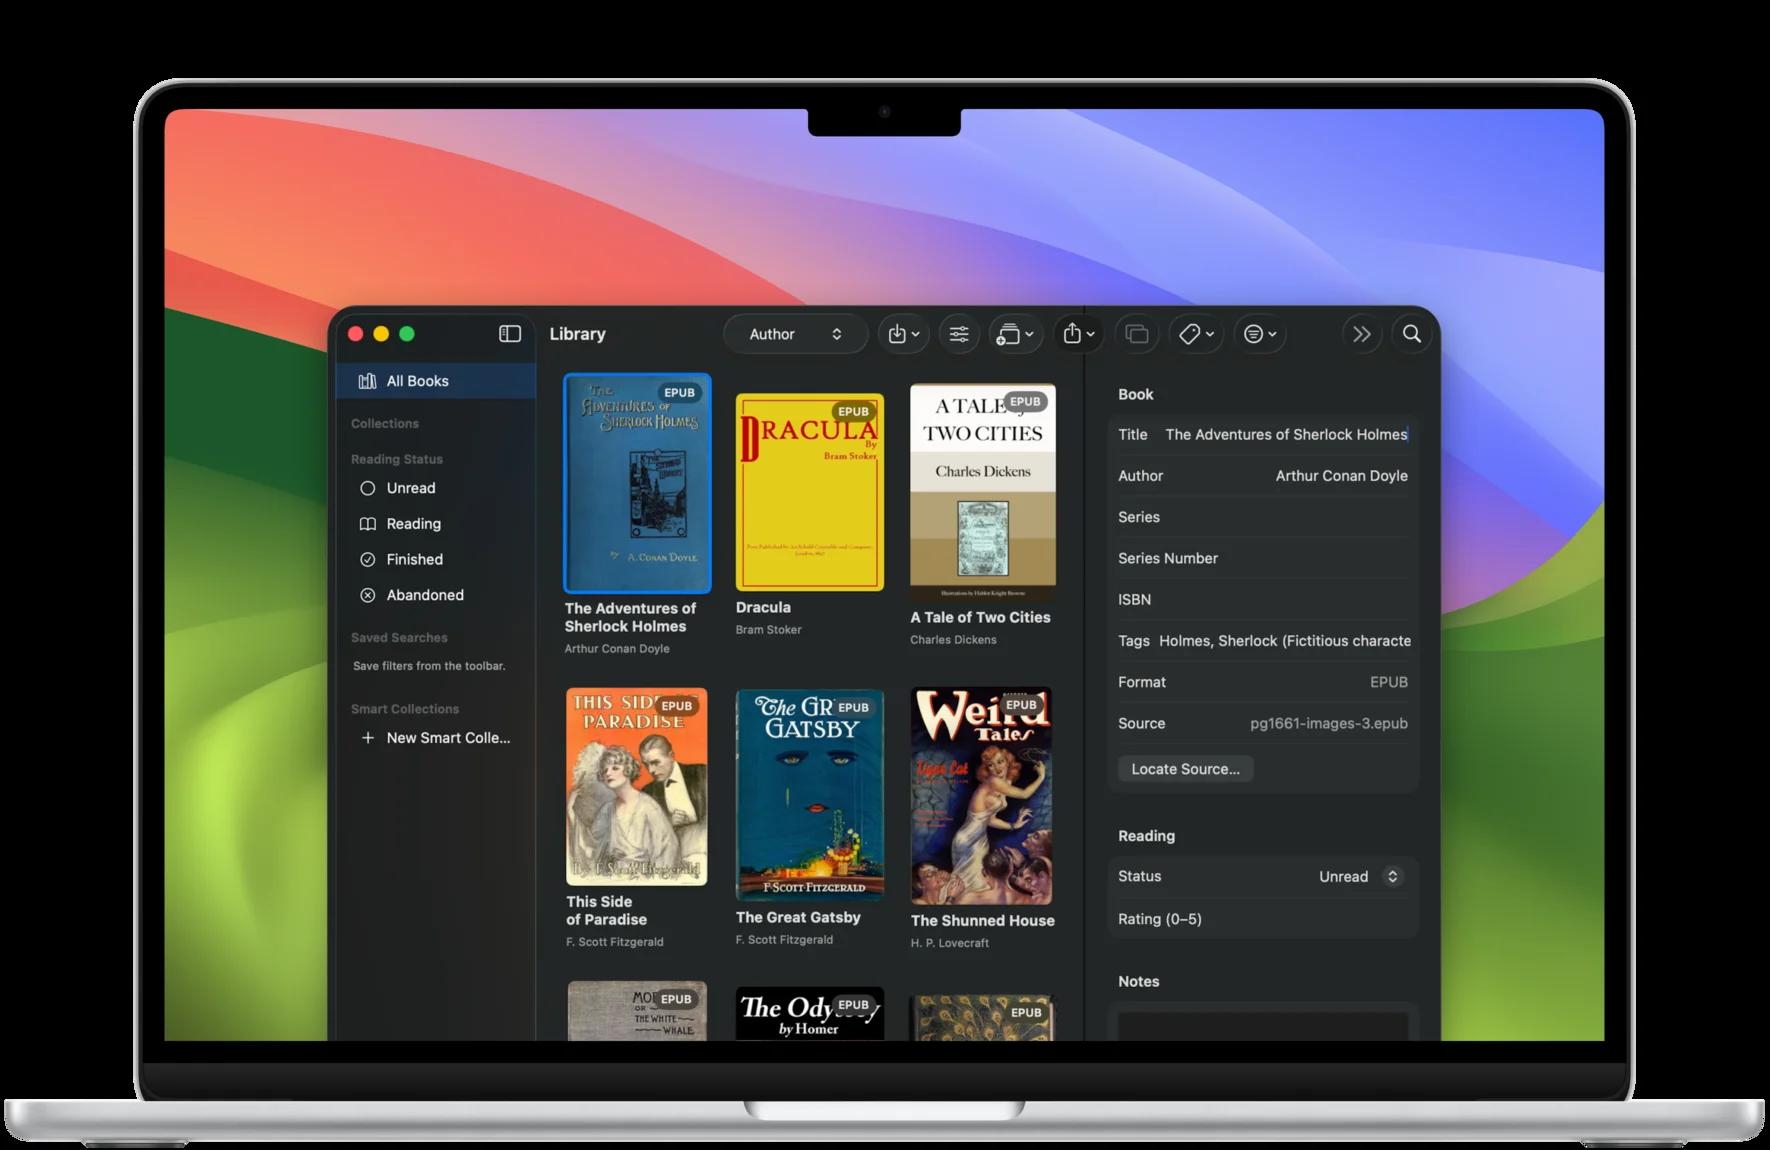Select The Shunned House cover
This screenshot has width=1770, height=1150.
point(982,796)
